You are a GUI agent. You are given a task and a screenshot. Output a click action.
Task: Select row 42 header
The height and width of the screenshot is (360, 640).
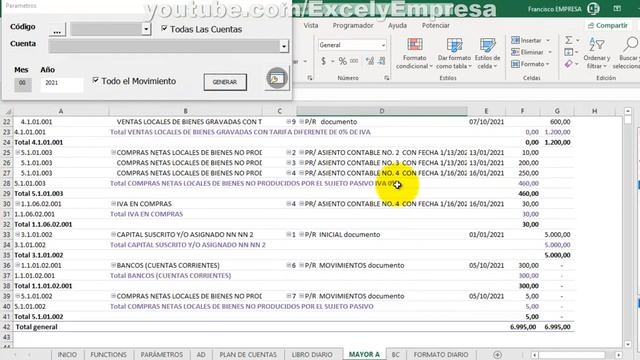(x=7, y=327)
